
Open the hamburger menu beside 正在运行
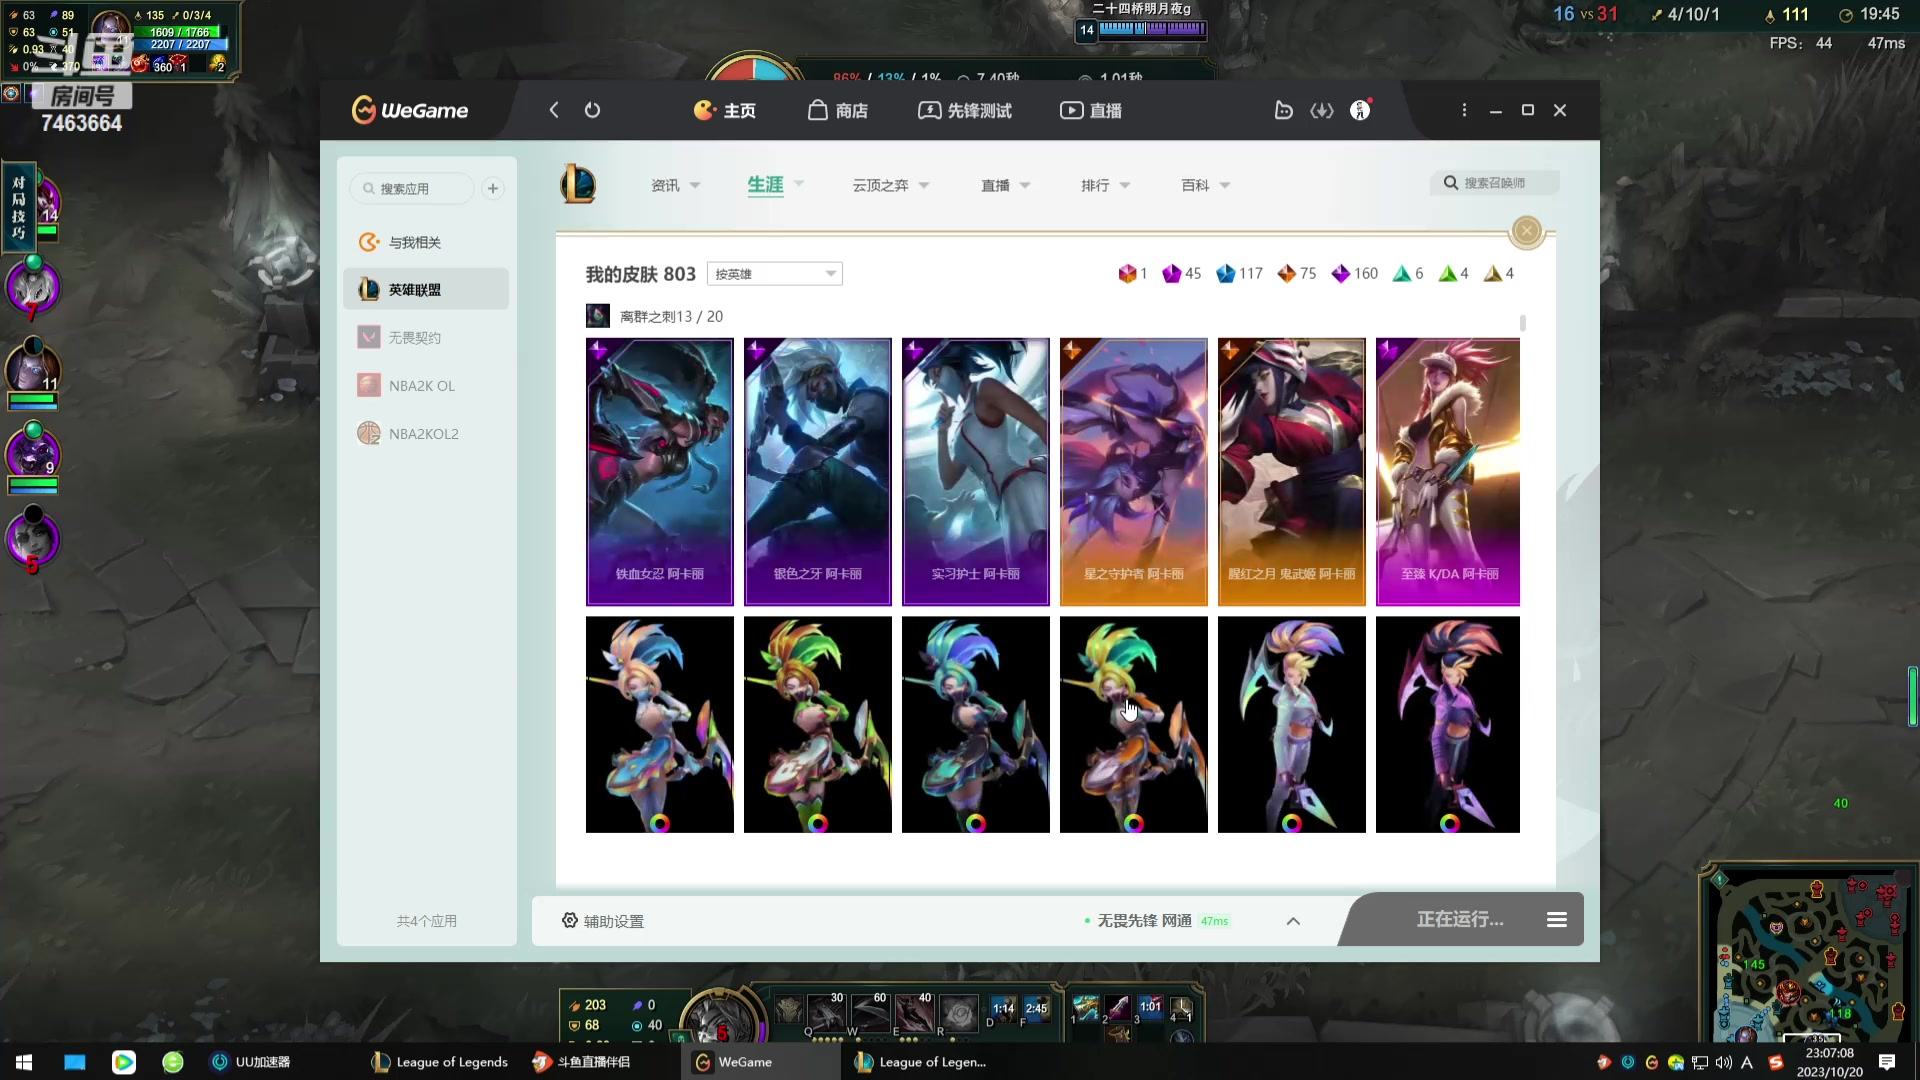click(1557, 919)
